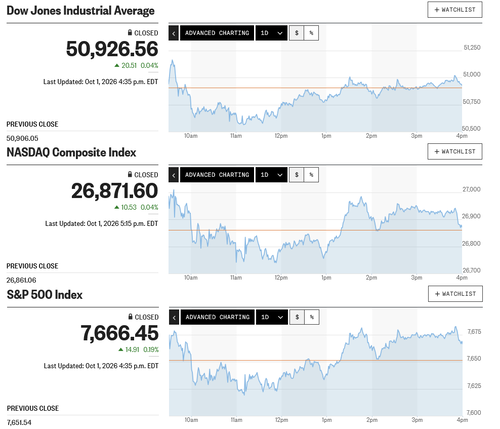Add NASDAQ Composite Index to watchlist
This screenshot has height=429, width=500.
(x=455, y=152)
